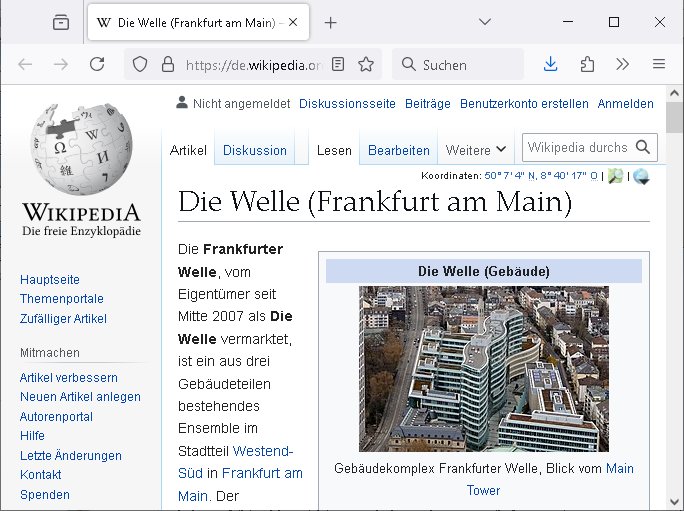The width and height of the screenshot is (684, 511).
Task: Open the map icon next to coordinates
Action: pos(615,176)
